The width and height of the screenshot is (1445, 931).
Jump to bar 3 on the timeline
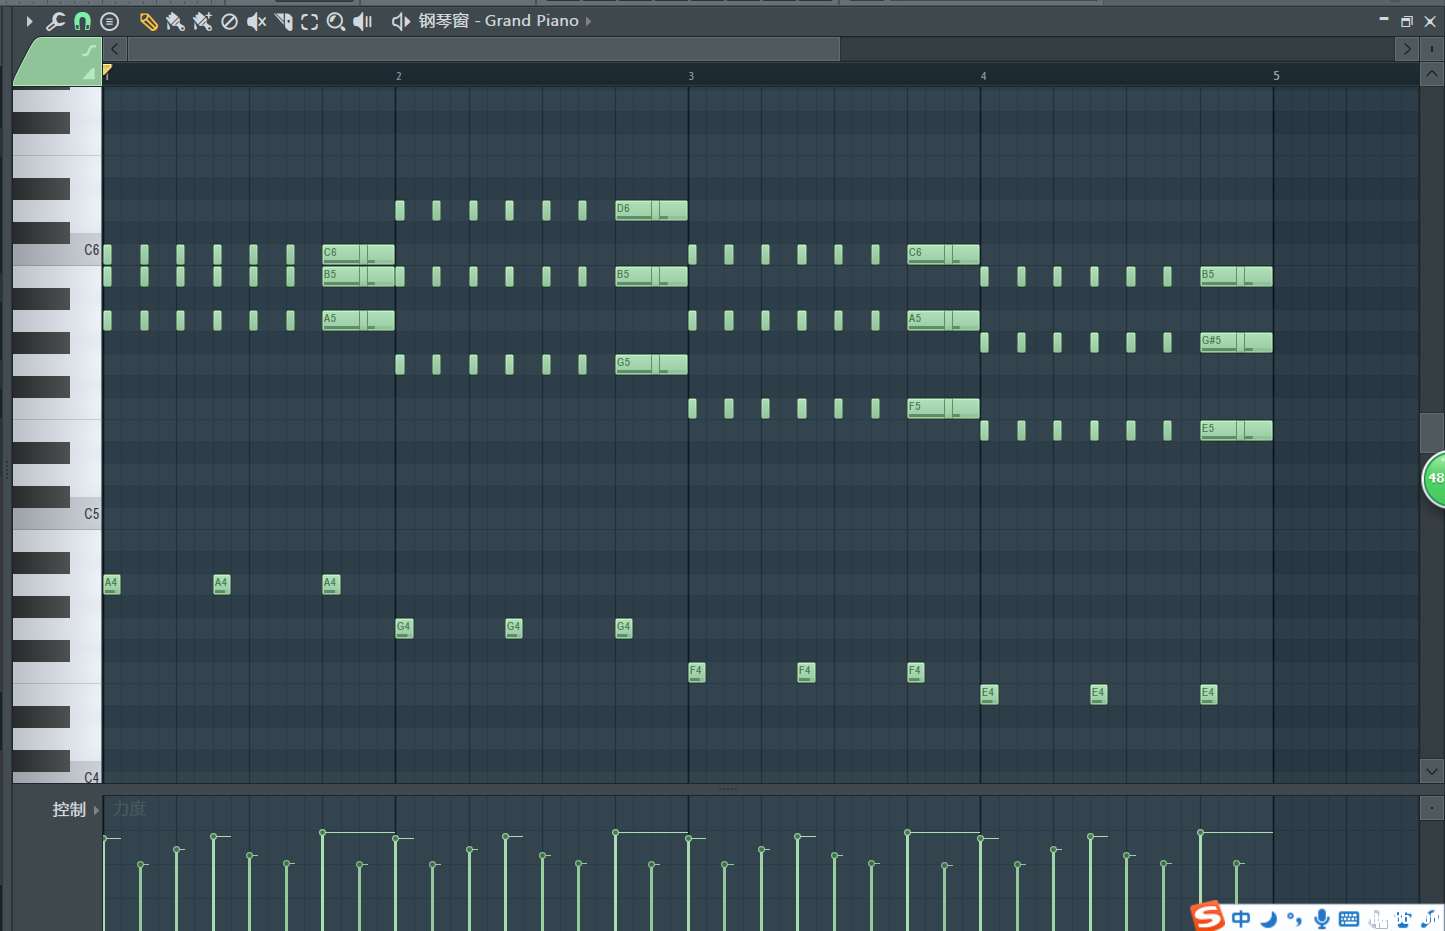point(691,76)
